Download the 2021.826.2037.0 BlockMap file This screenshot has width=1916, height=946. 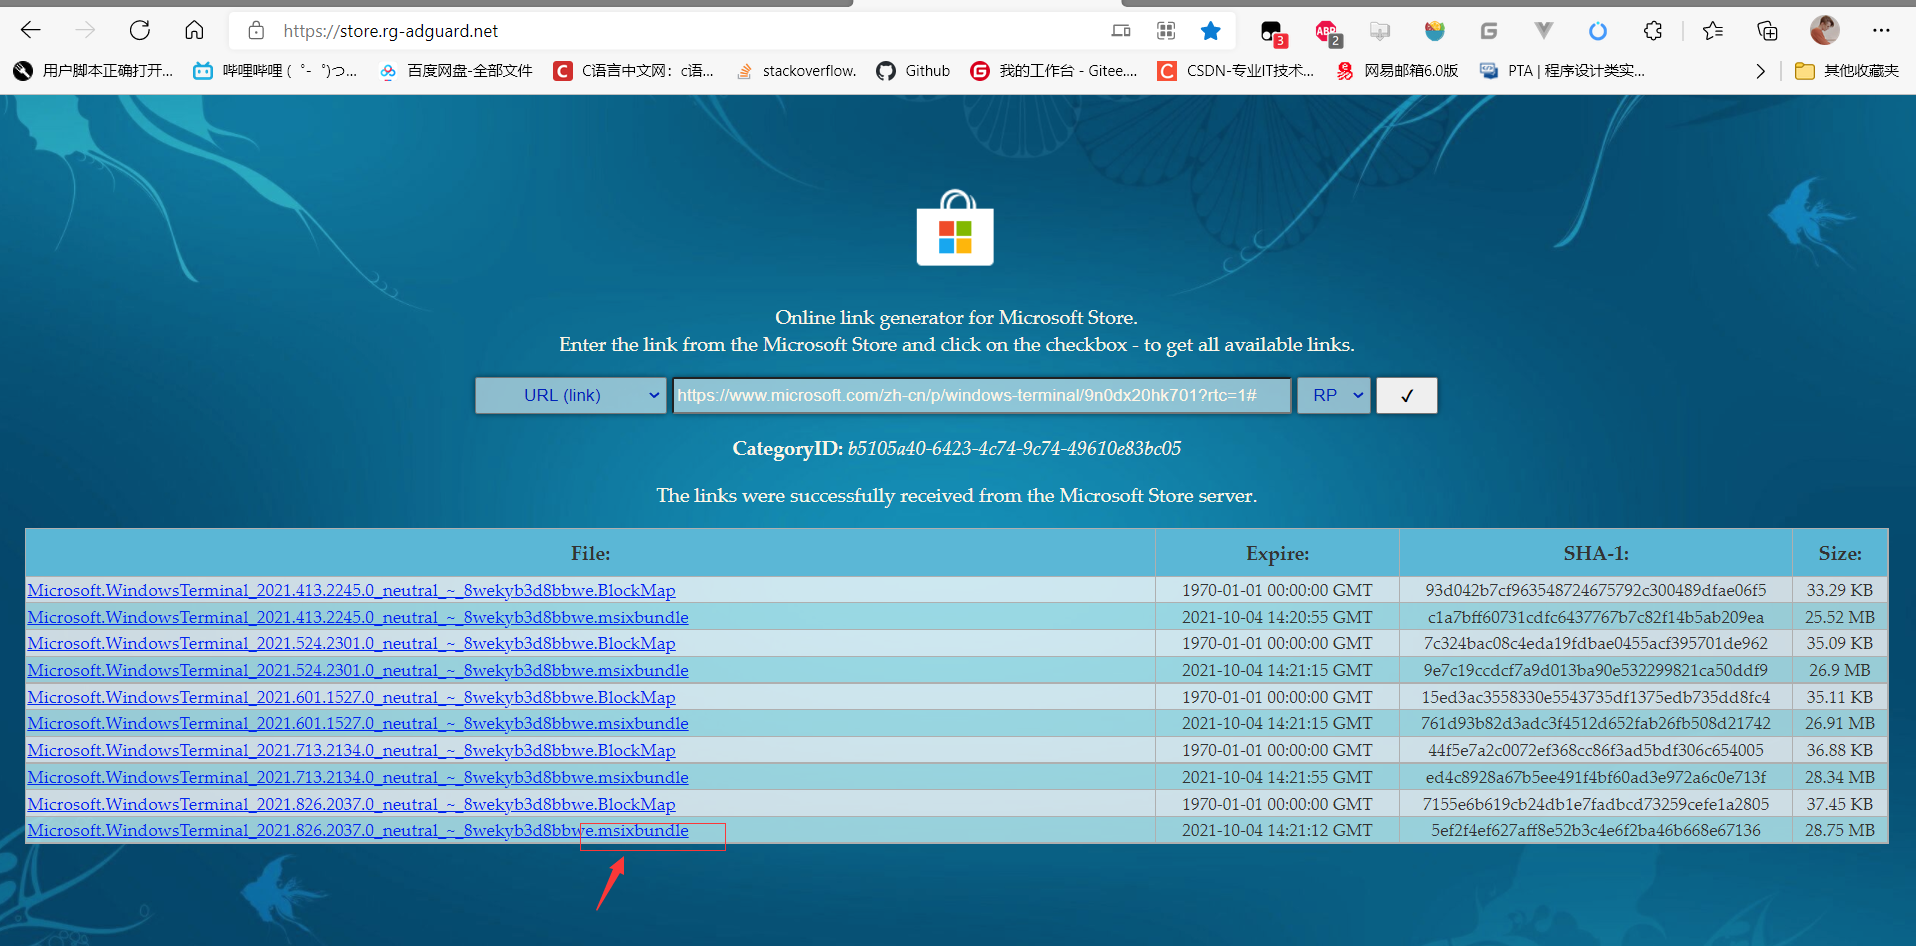pos(351,804)
